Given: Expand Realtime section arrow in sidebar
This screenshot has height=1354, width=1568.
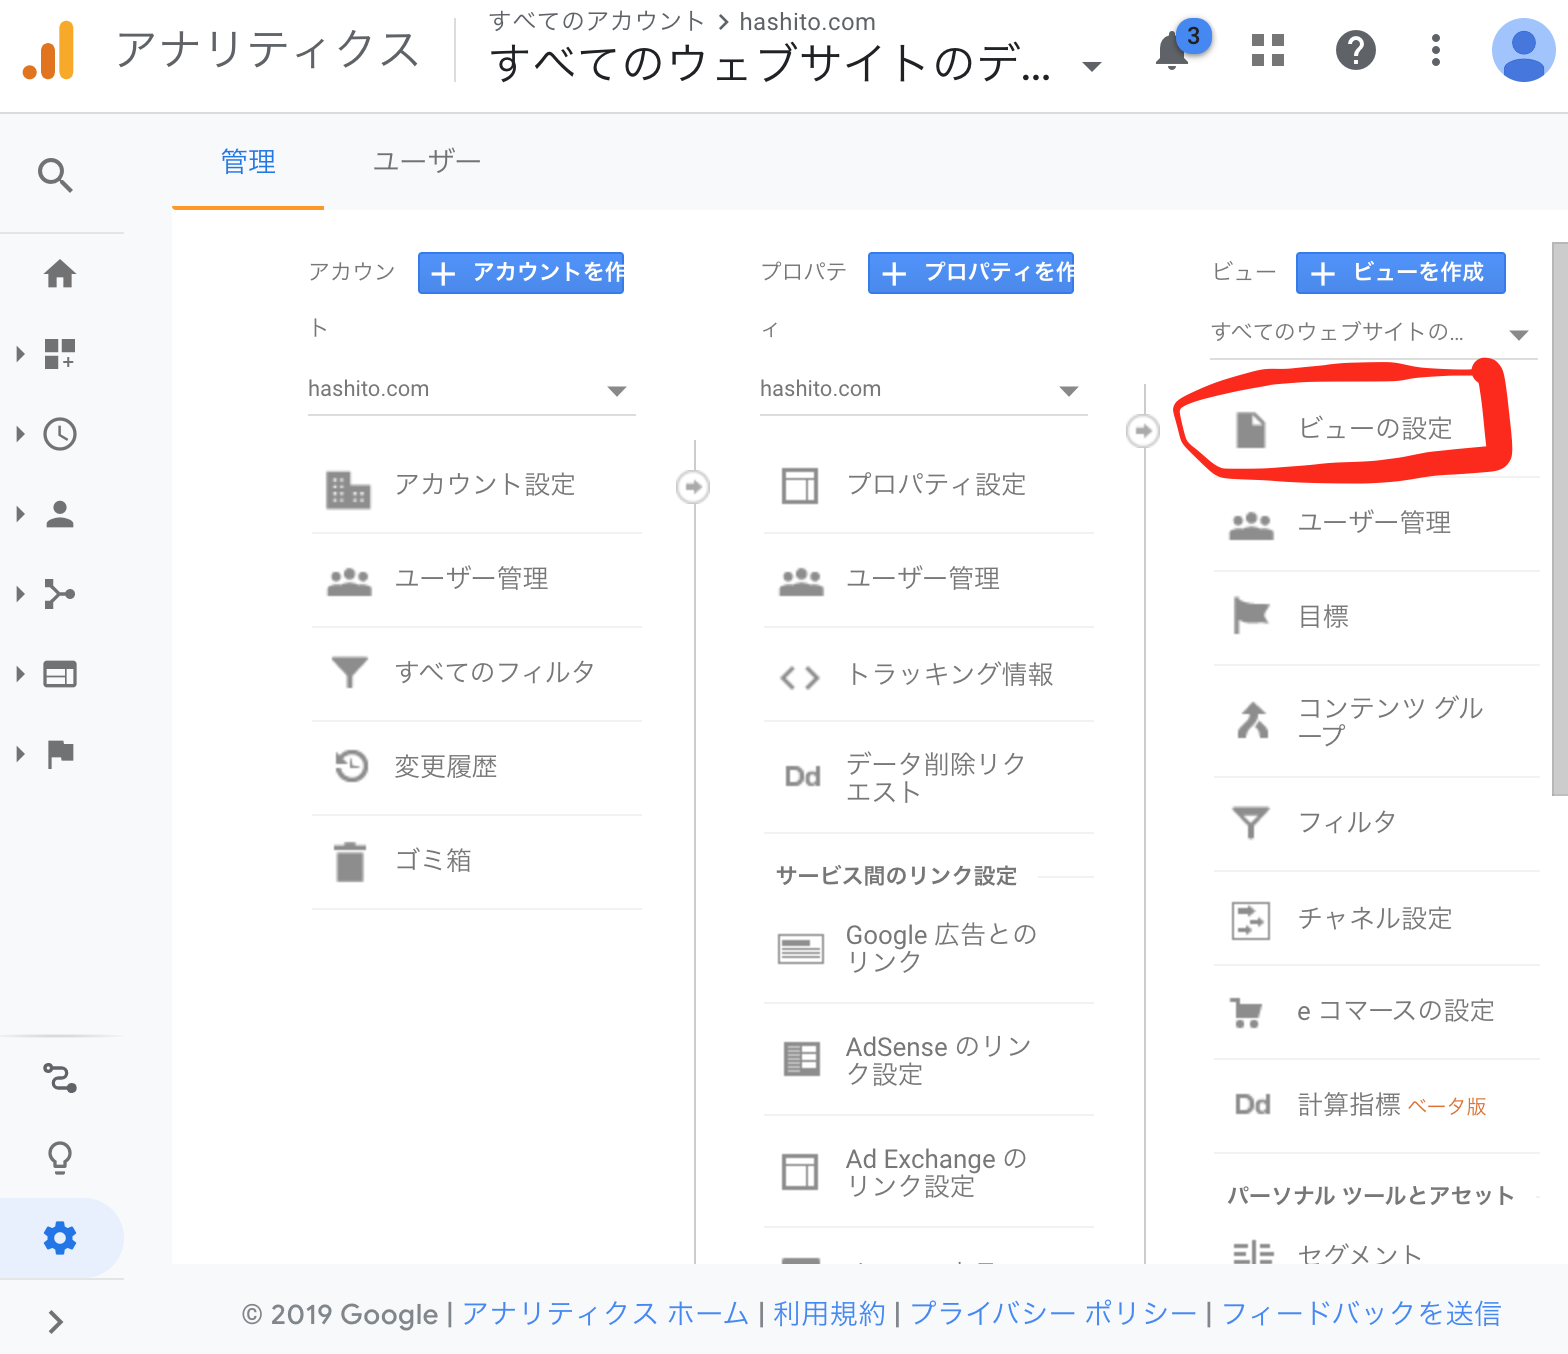Looking at the screenshot, I should tap(20, 433).
